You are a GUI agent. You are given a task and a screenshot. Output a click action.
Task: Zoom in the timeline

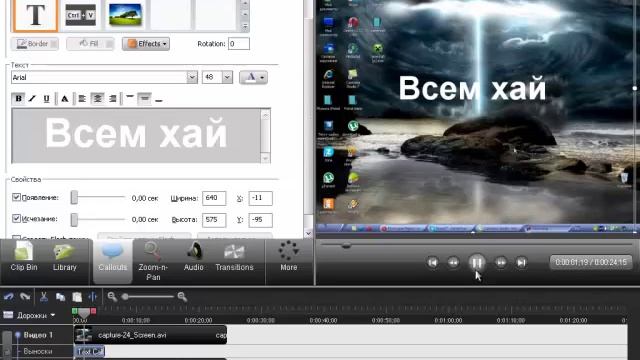click(182, 297)
